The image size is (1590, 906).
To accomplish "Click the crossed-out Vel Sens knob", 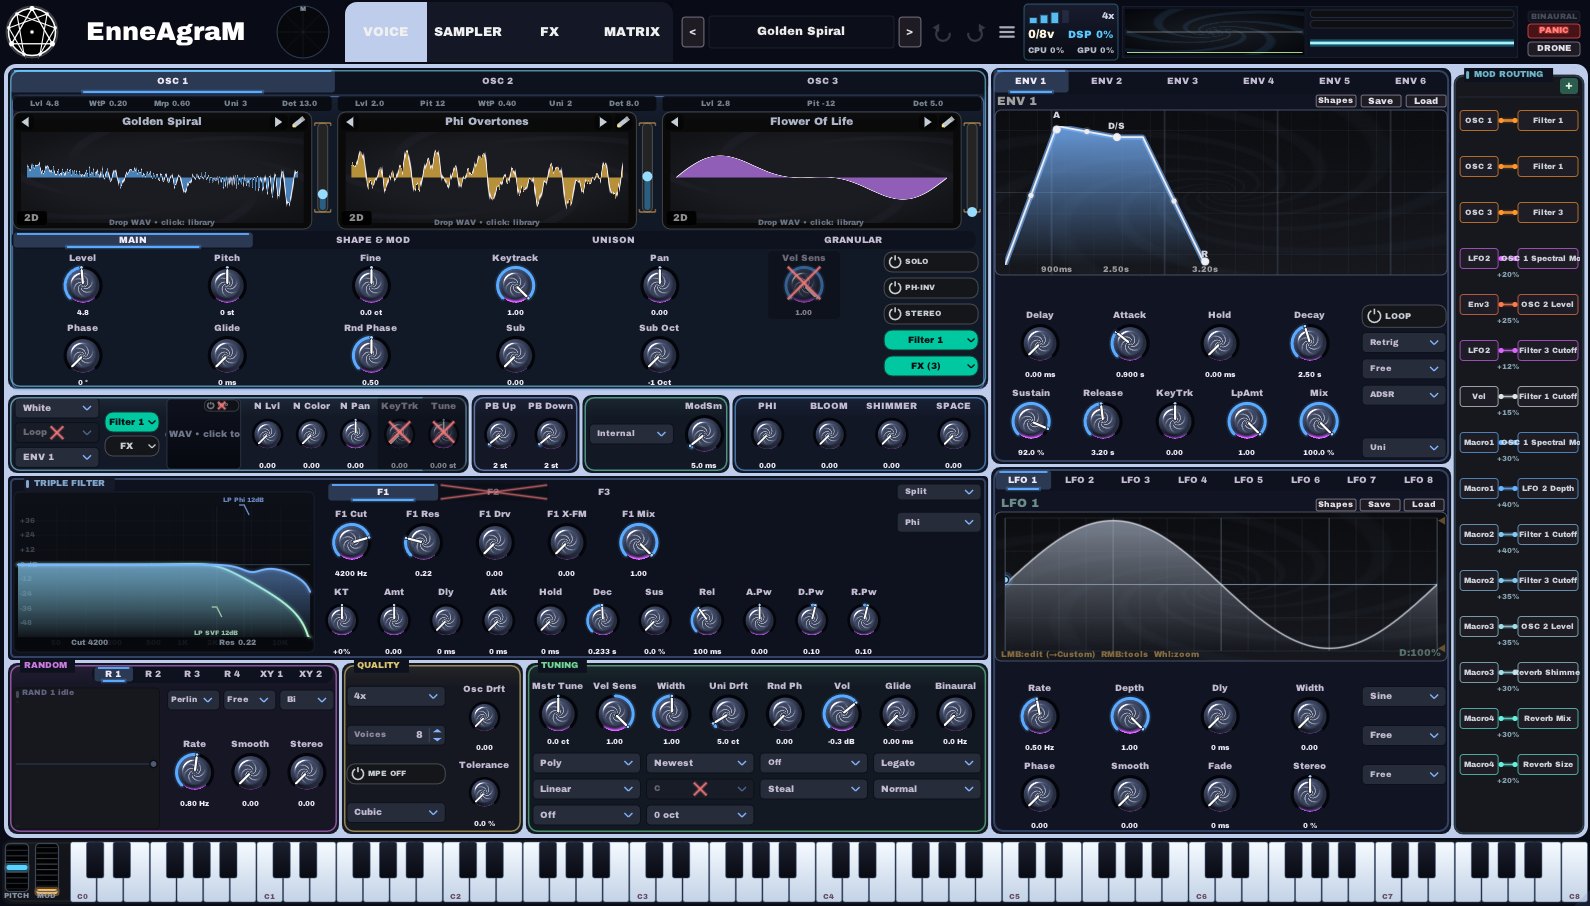I will coord(803,285).
